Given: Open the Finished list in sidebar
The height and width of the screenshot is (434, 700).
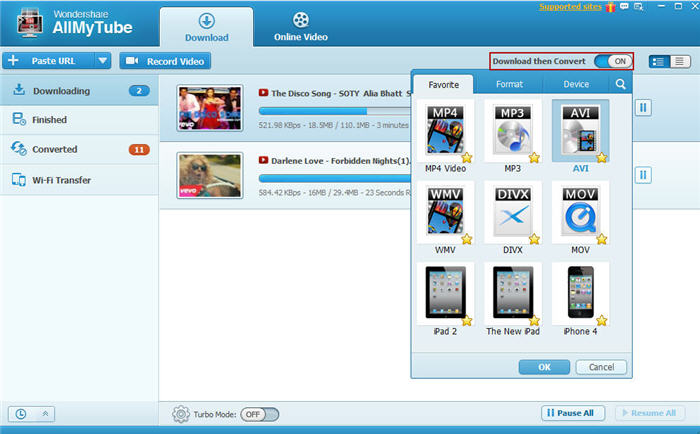Looking at the screenshot, I should coord(79,120).
